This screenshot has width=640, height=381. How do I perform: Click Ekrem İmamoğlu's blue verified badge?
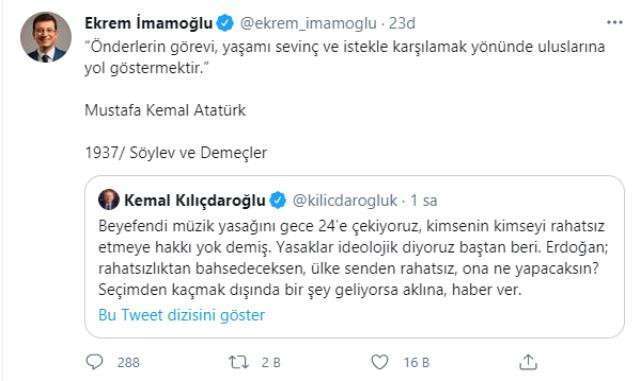tap(225, 23)
